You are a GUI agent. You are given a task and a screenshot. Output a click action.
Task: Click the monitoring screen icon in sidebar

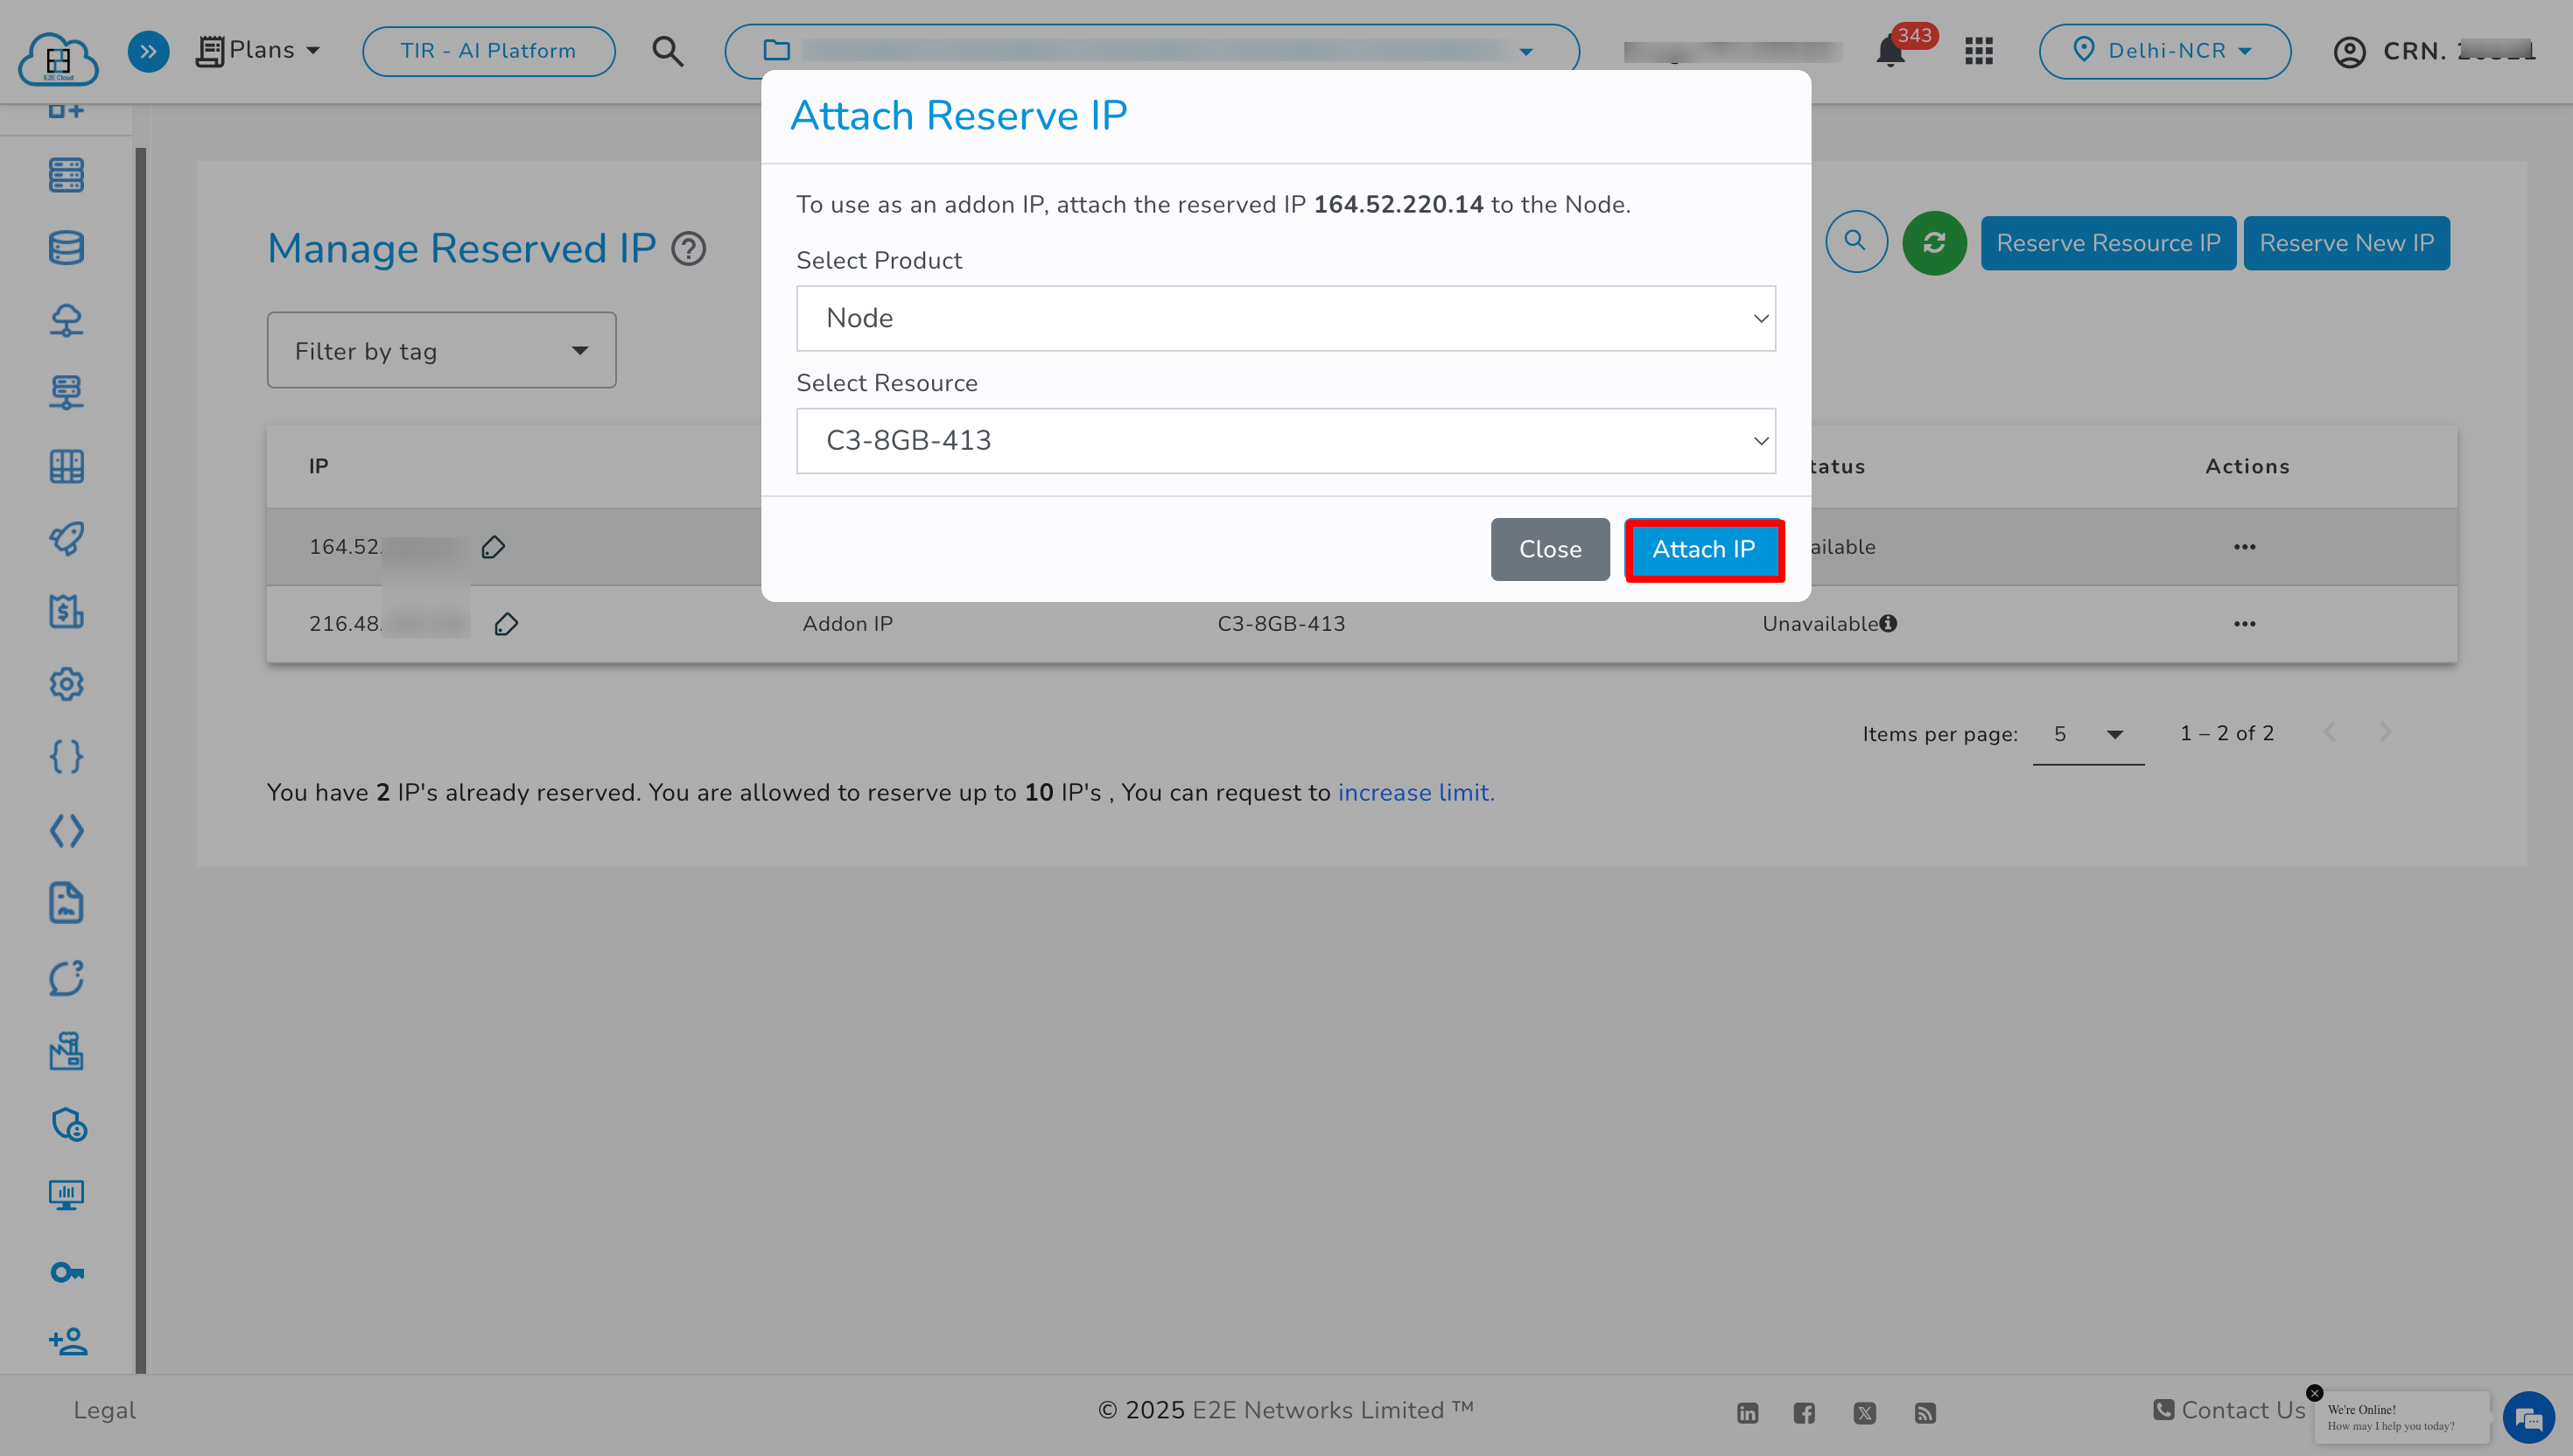coord(66,1196)
